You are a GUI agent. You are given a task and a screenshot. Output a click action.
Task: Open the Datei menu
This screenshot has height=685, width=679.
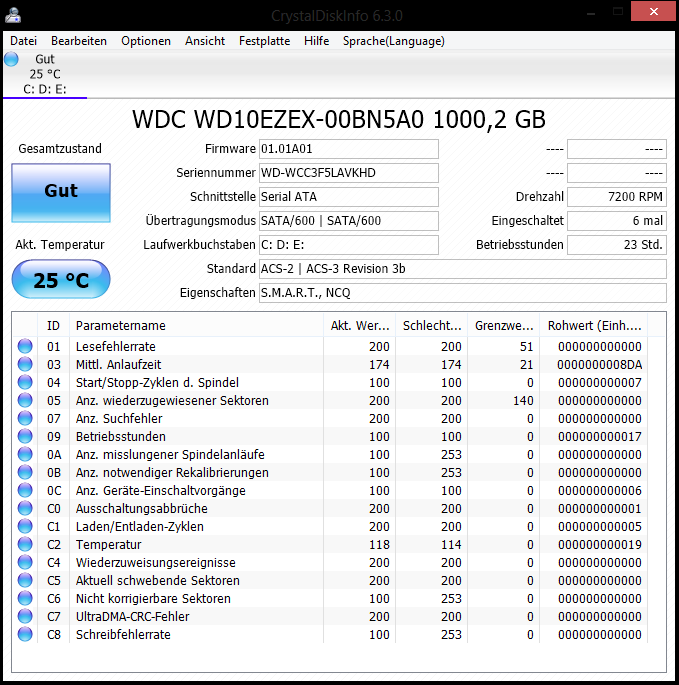(x=24, y=41)
